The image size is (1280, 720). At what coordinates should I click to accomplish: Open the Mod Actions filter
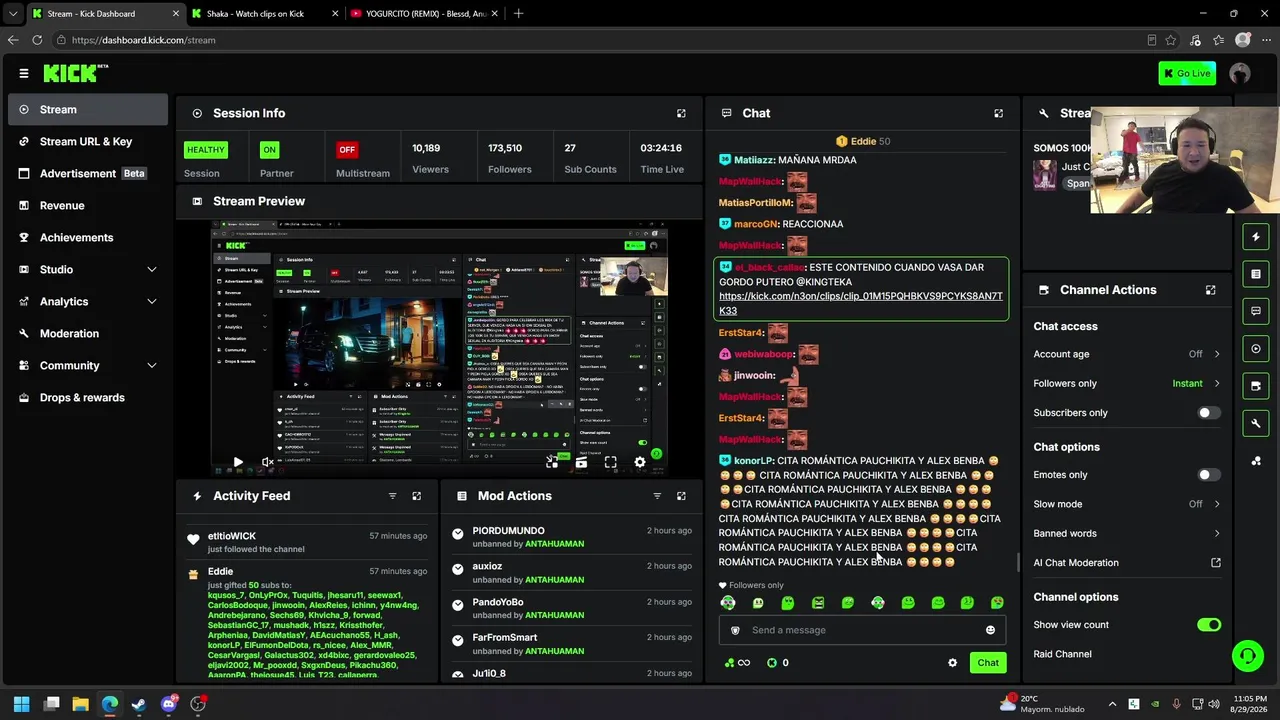[x=657, y=496]
